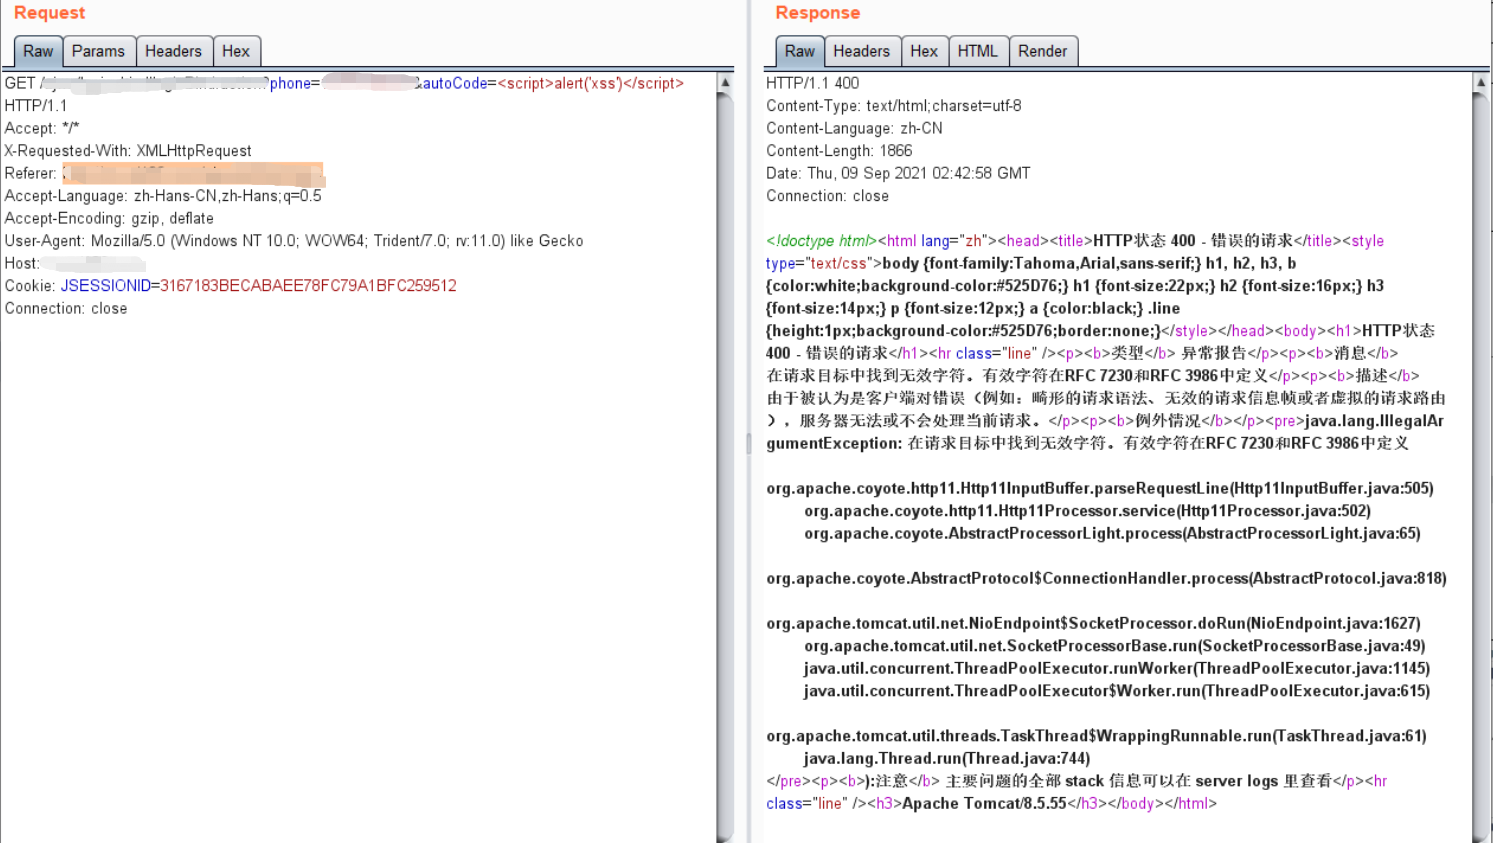Click the Referer header line

point(164,173)
